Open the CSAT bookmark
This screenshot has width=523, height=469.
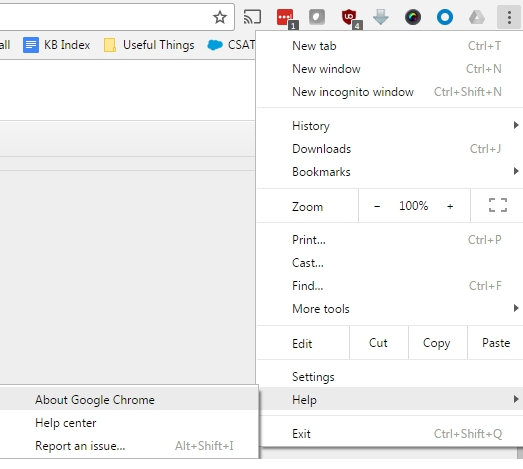(x=231, y=45)
